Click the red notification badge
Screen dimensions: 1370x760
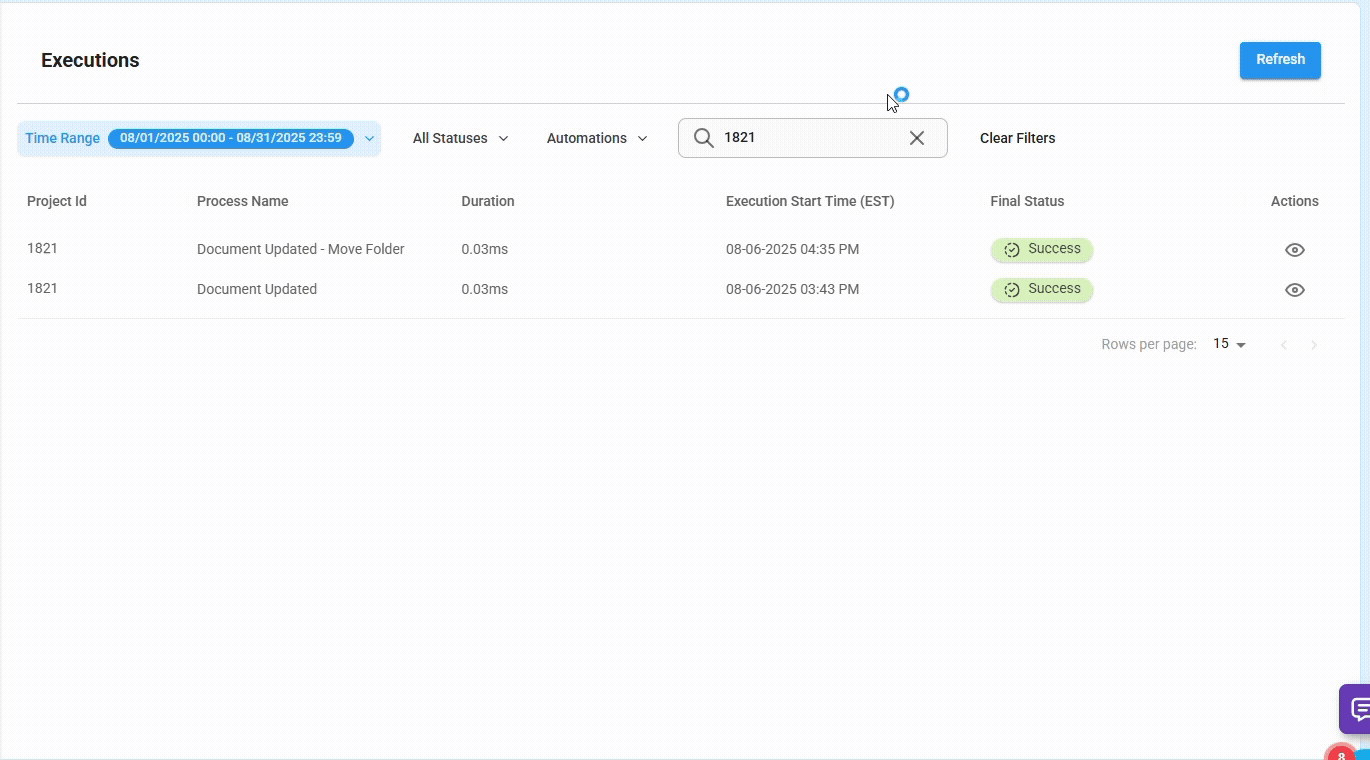point(1341,753)
